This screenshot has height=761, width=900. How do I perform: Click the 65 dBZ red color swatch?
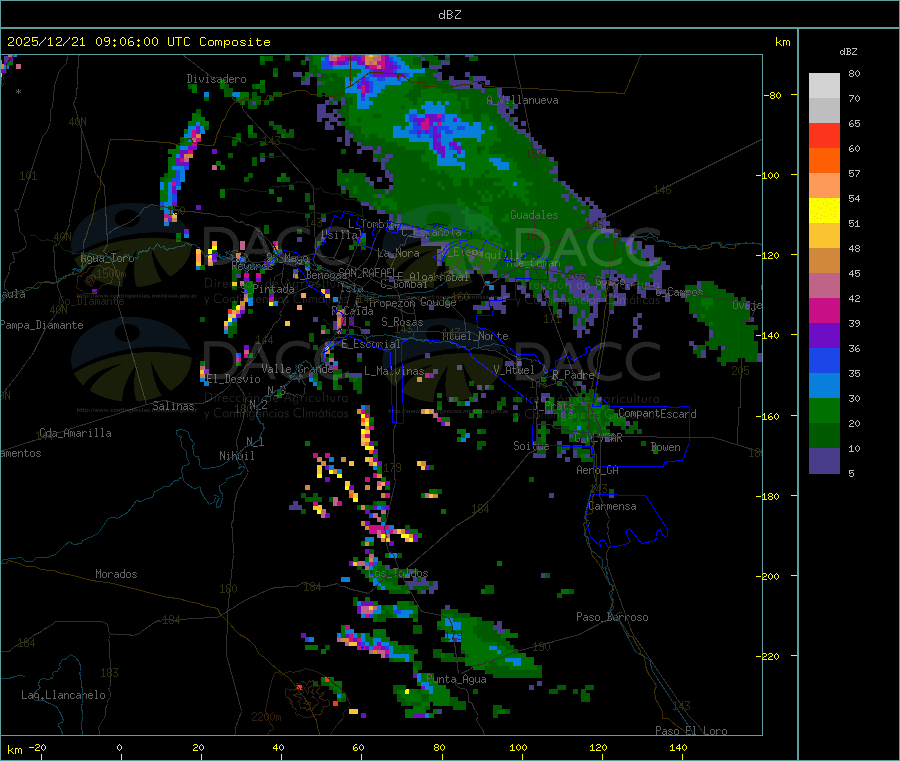pyautogui.click(x=824, y=135)
